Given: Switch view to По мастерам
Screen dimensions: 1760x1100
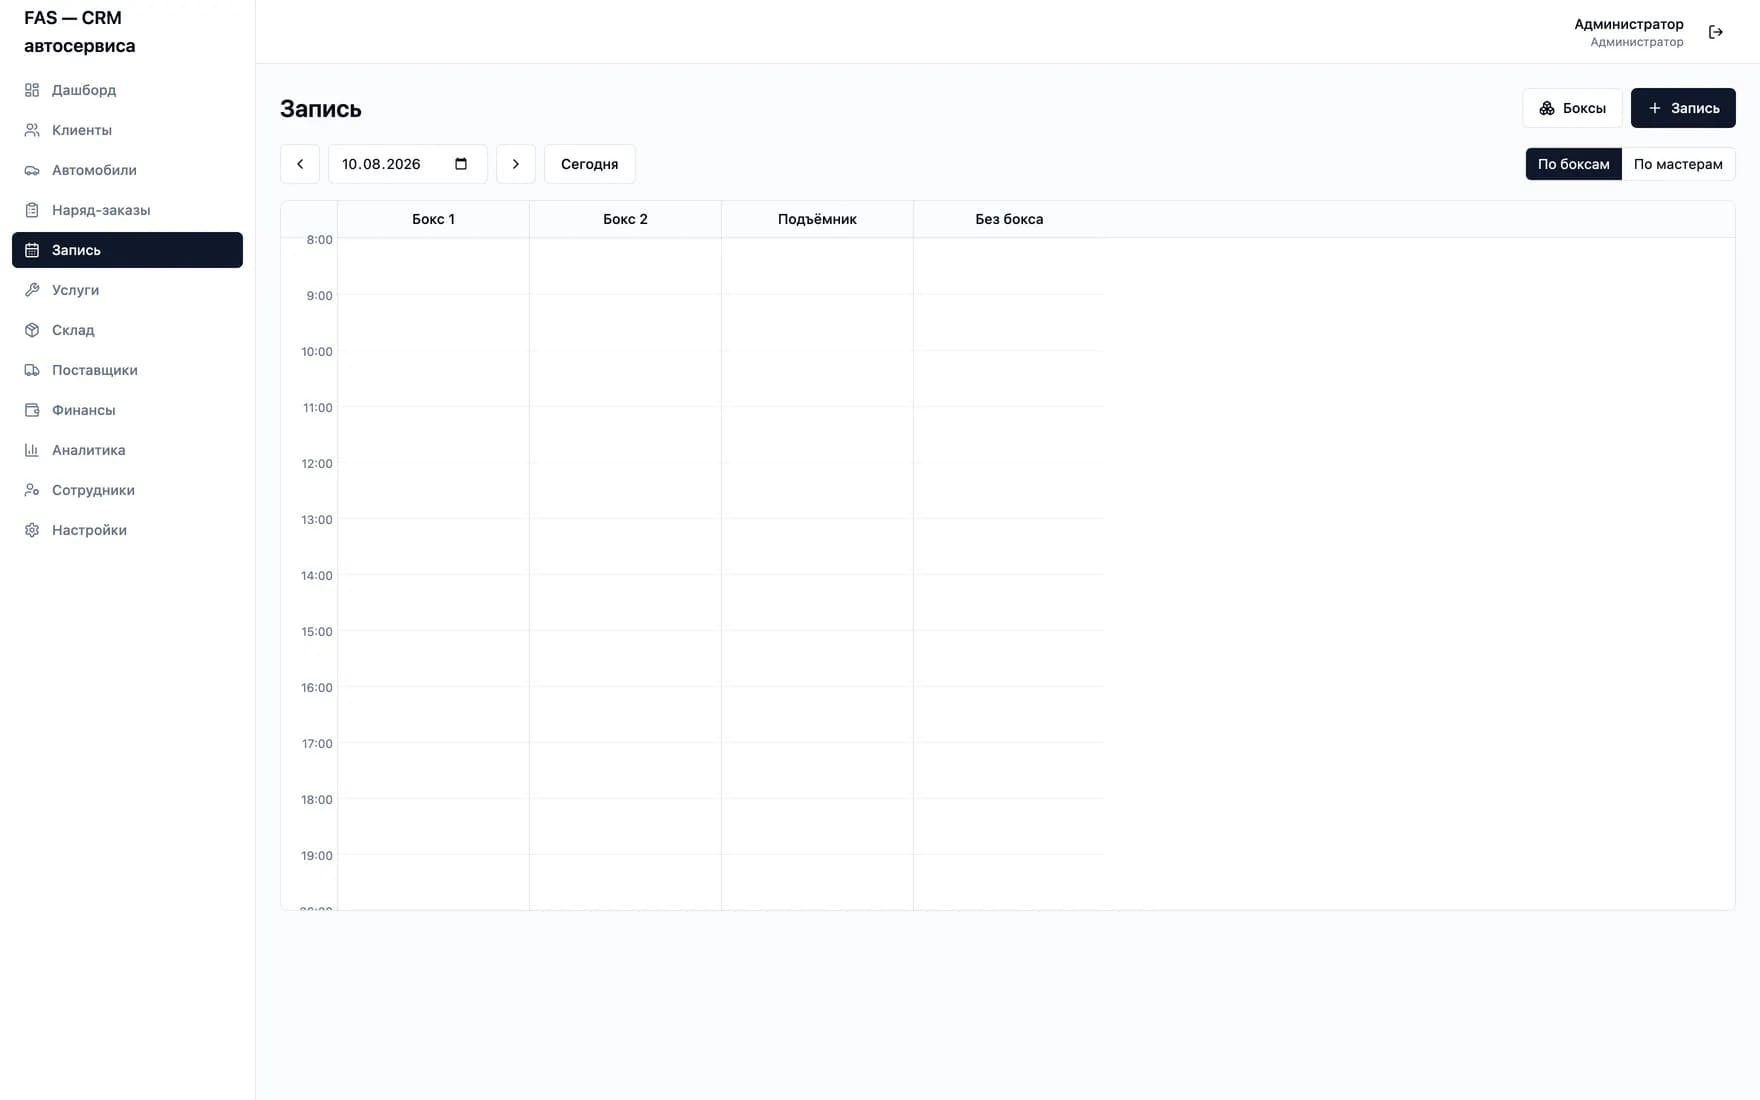Looking at the screenshot, I should (x=1678, y=164).
